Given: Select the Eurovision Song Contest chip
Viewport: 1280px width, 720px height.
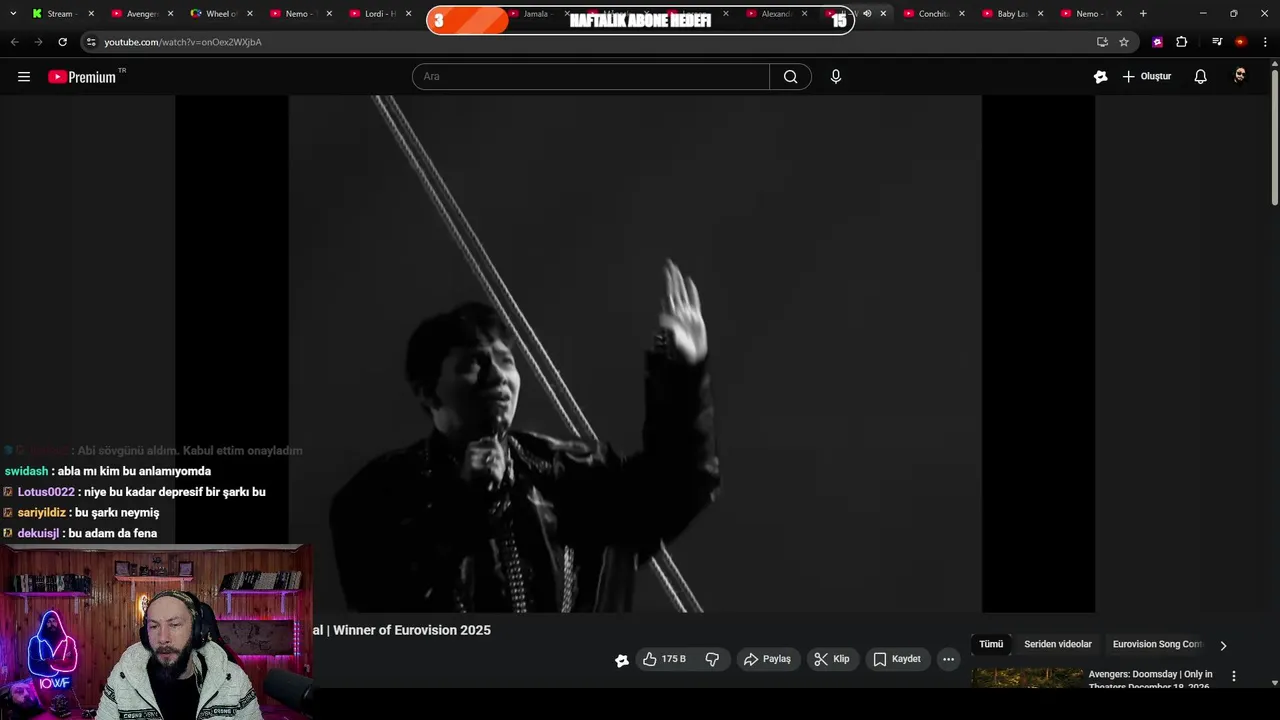Looking at the screenshot, I should tap(1157, 645).
